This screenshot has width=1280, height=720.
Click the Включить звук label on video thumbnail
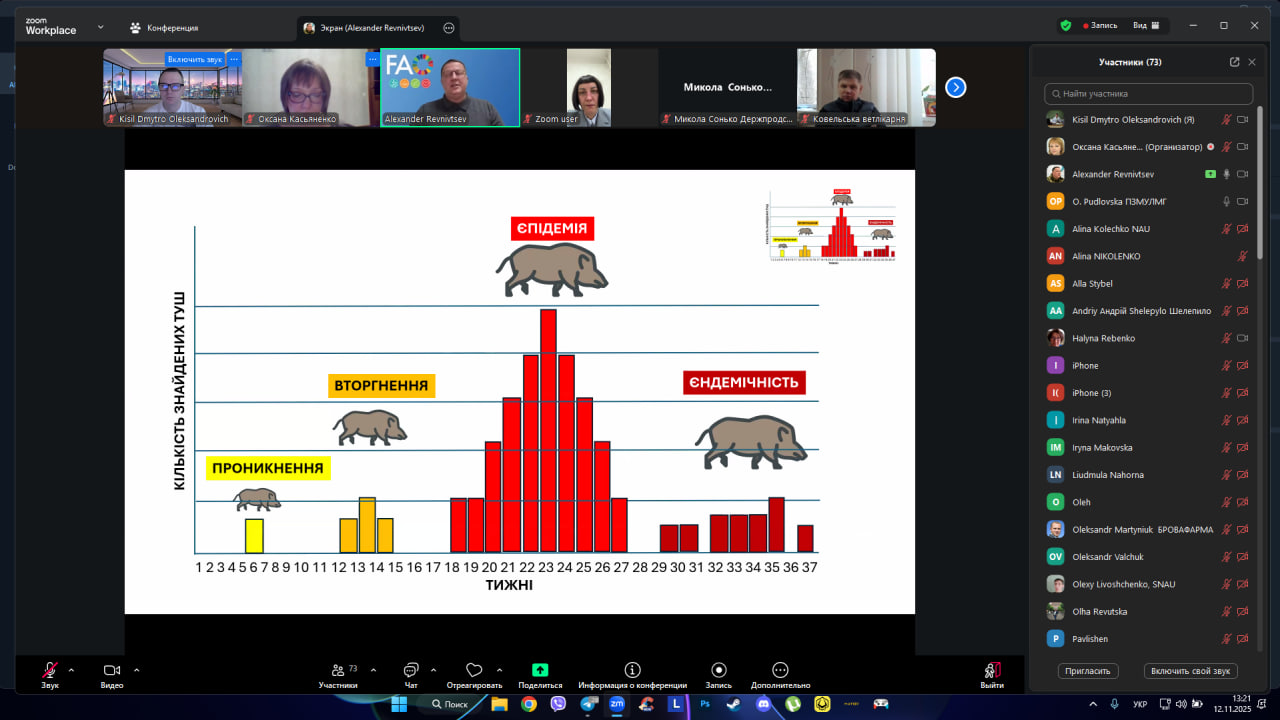(195, 59)
